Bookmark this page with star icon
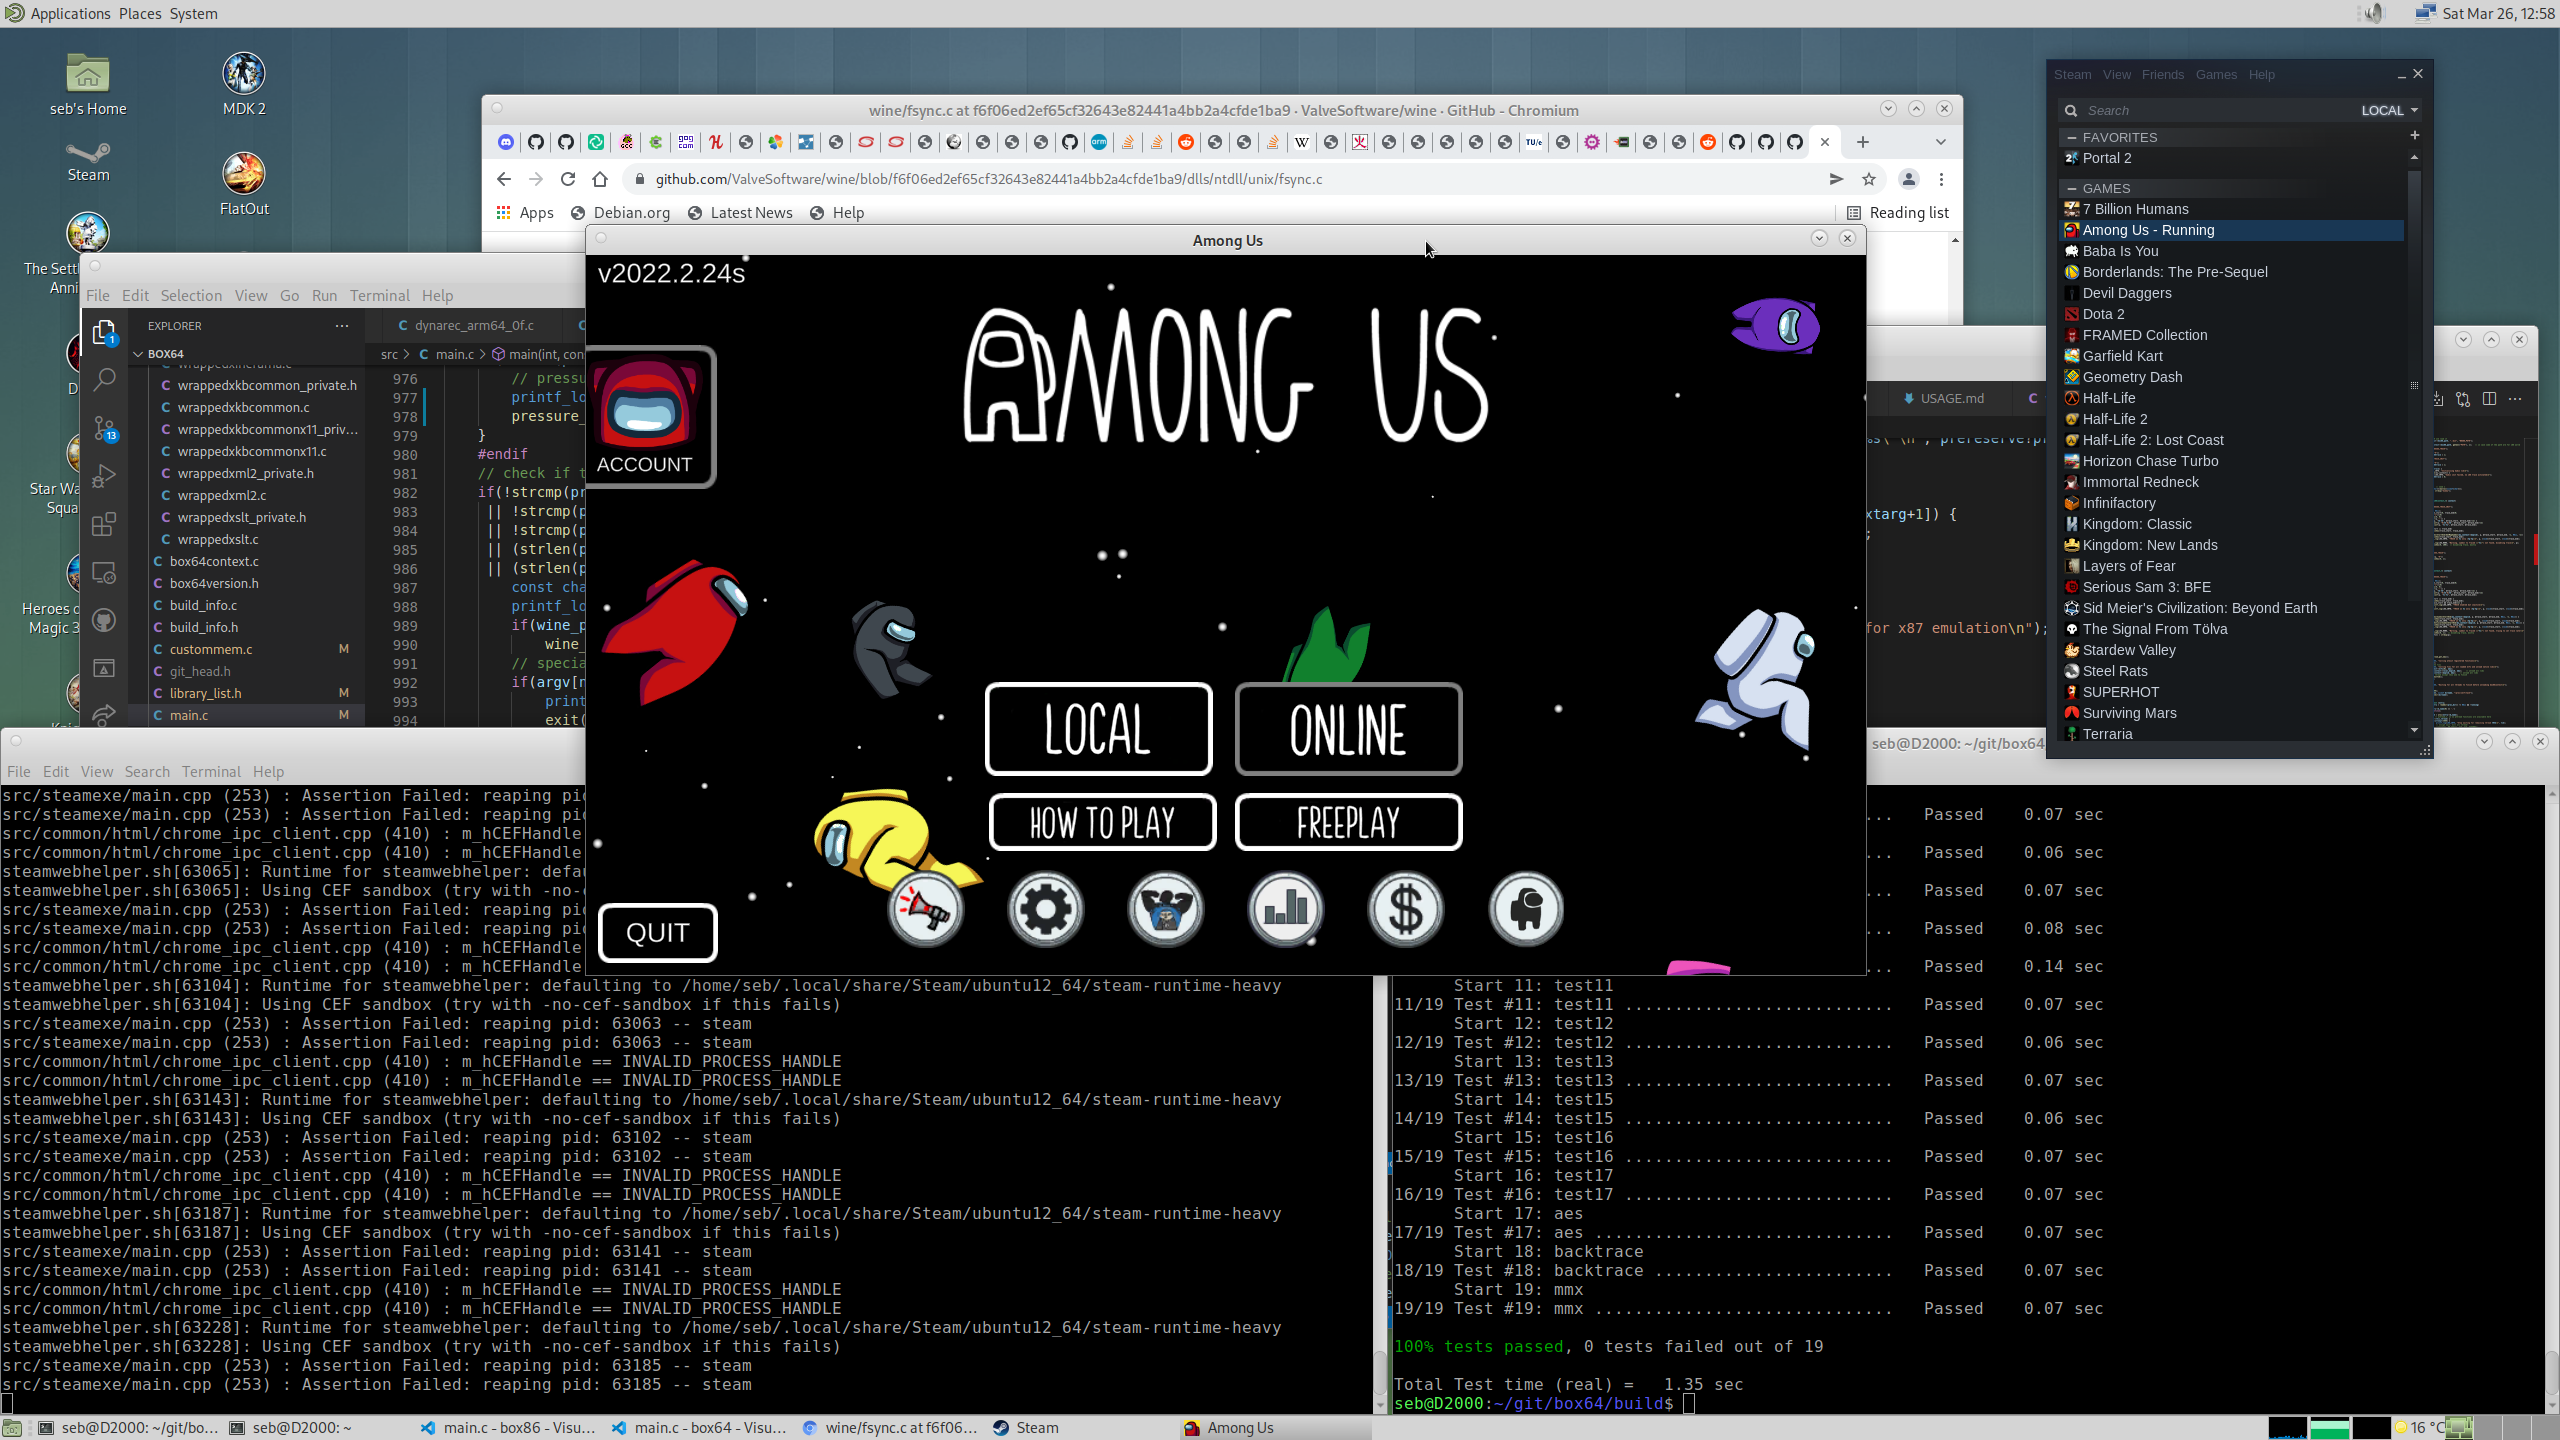This screenshot has height=1440, width=2560. pyautogui.click(x=1869, y=179)
